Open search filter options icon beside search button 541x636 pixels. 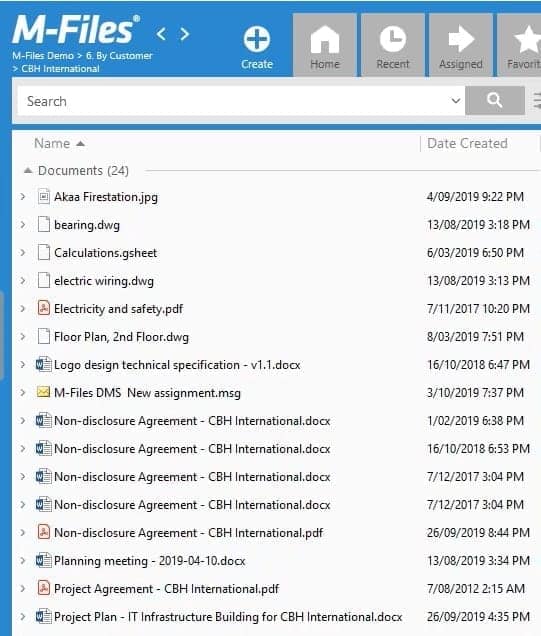coord(537,100)
